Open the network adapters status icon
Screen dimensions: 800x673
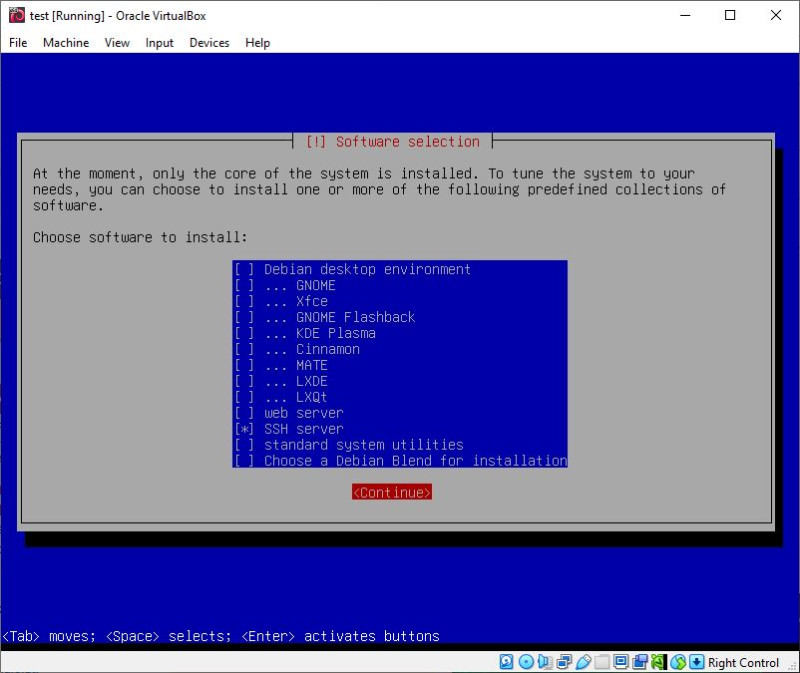point(564,662)
